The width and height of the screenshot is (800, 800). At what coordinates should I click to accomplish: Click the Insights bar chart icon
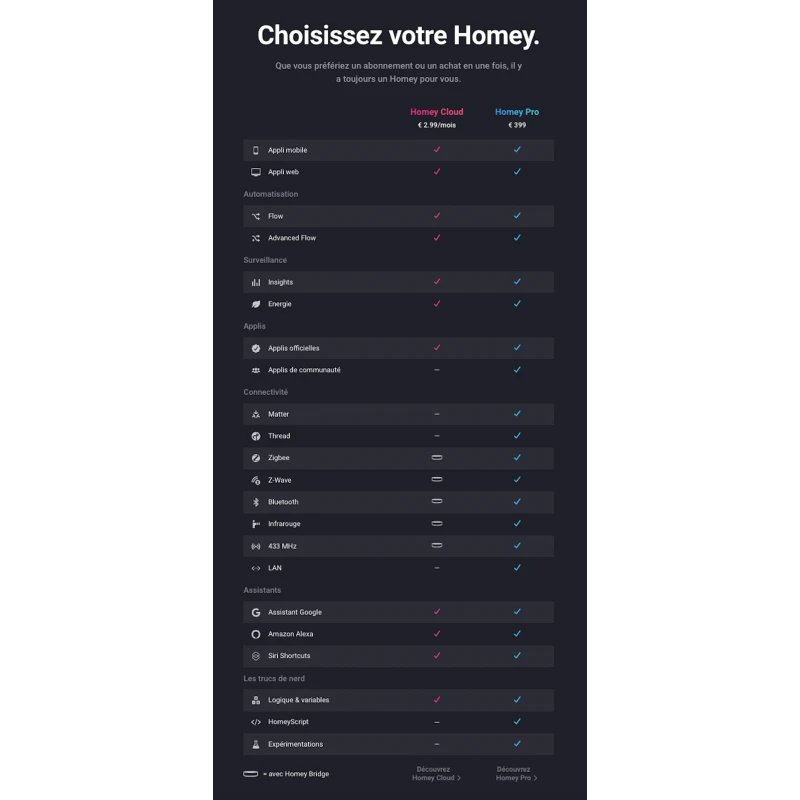point(256,282)
